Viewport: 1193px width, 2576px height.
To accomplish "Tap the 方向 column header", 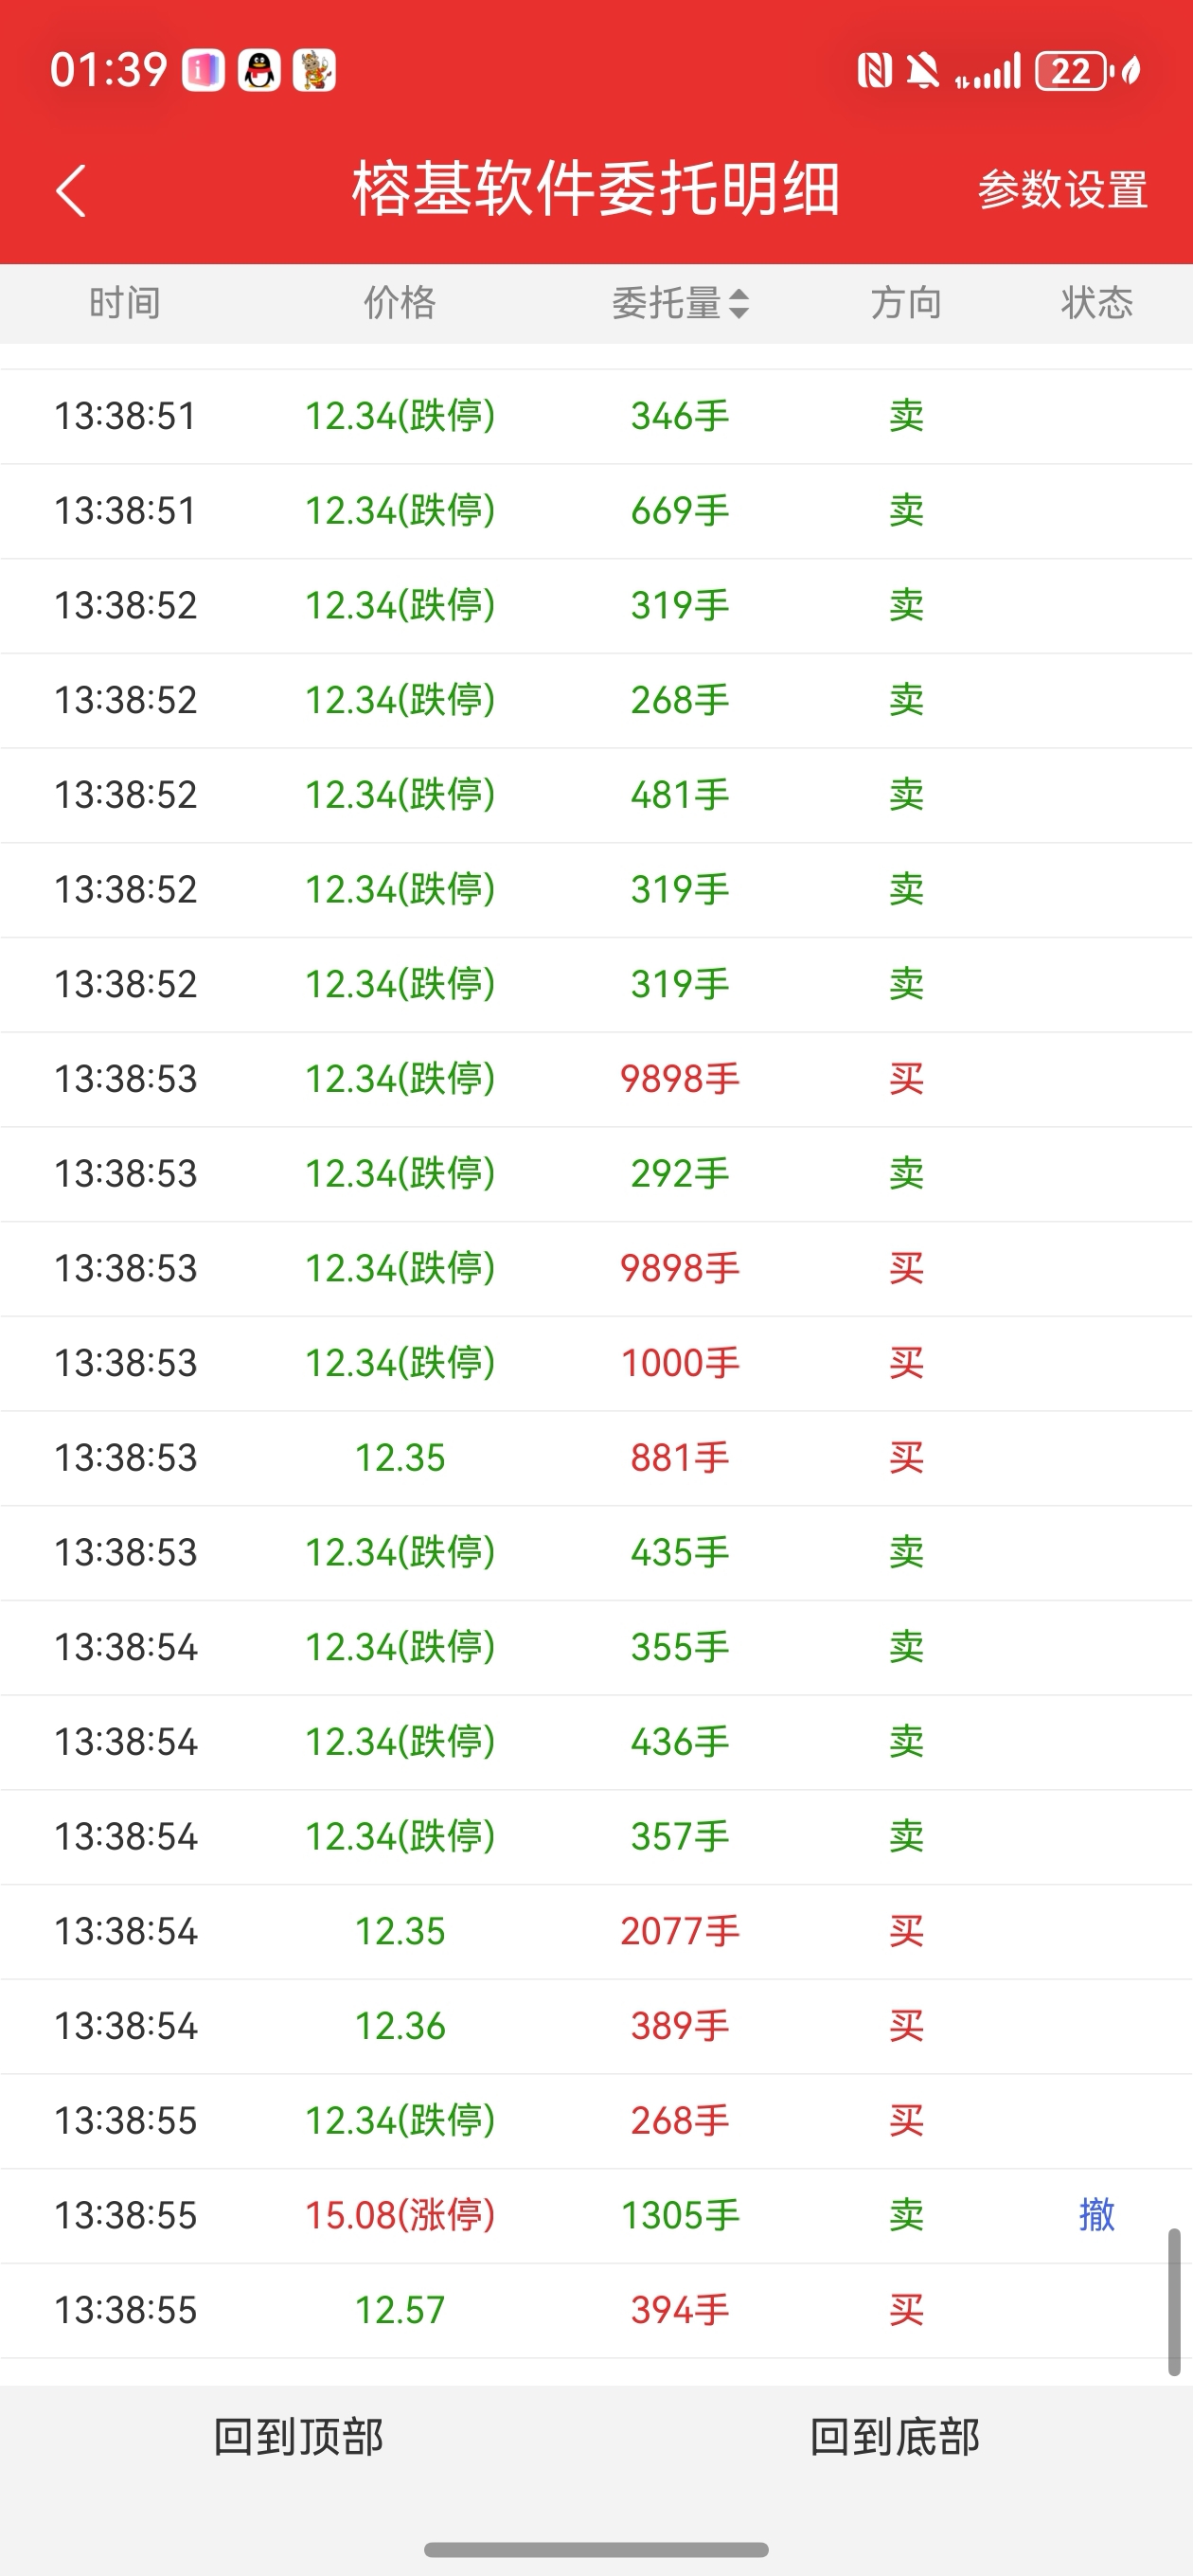I will click(906, 303).
